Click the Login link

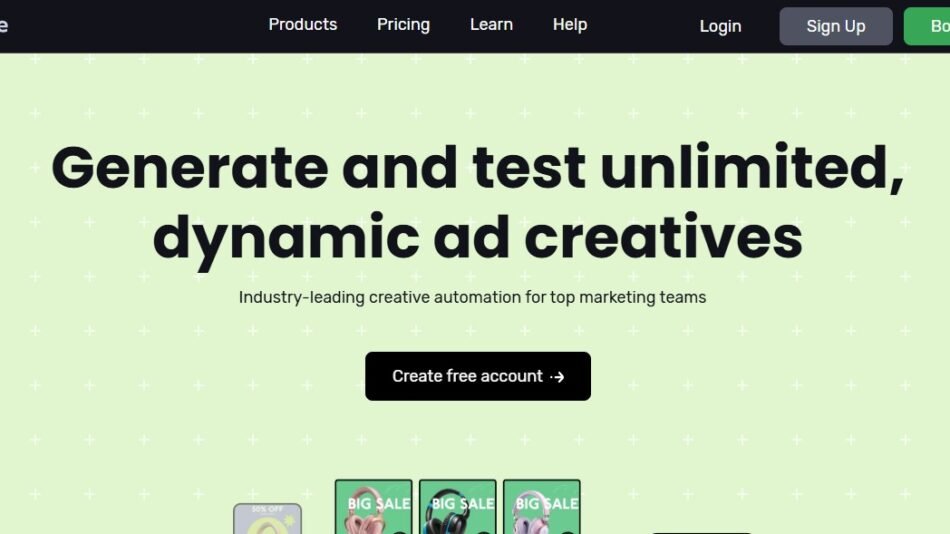point(720,26)
